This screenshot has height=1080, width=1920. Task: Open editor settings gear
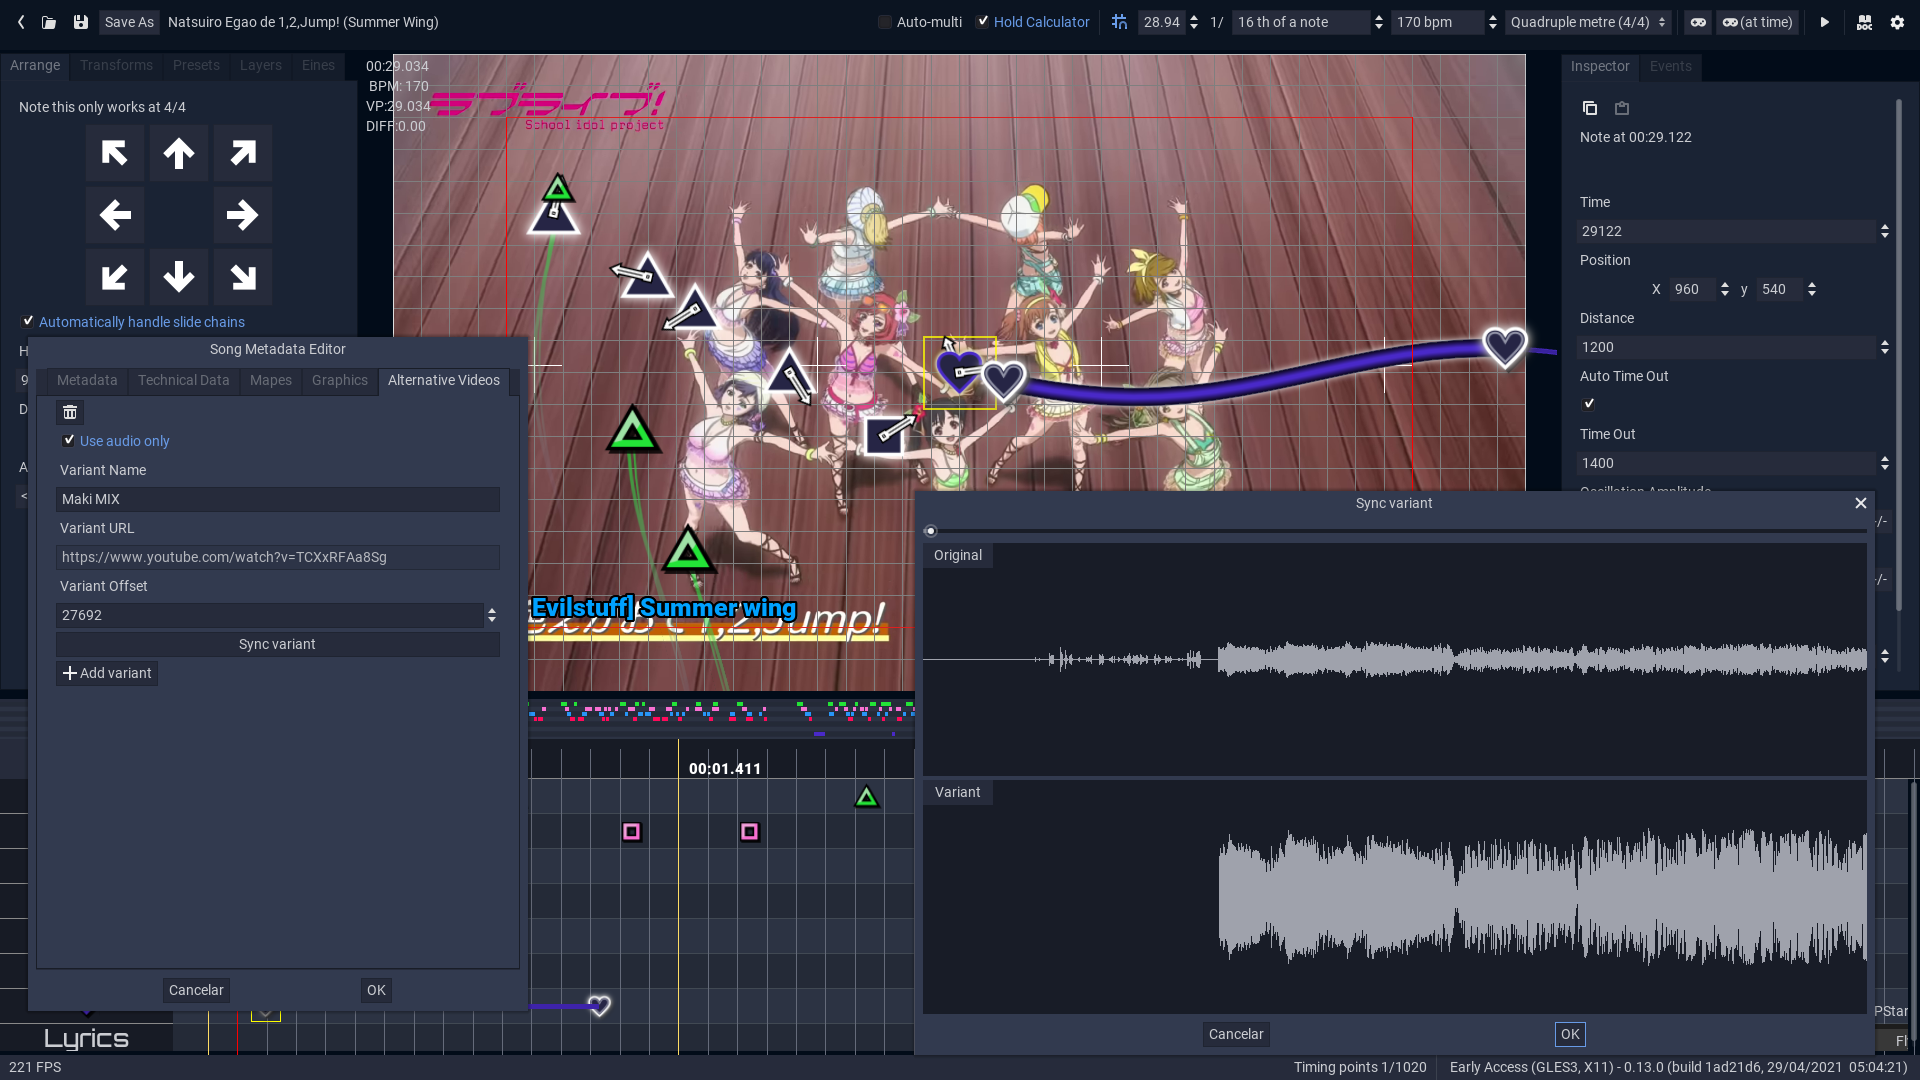tap(1897, 22)
